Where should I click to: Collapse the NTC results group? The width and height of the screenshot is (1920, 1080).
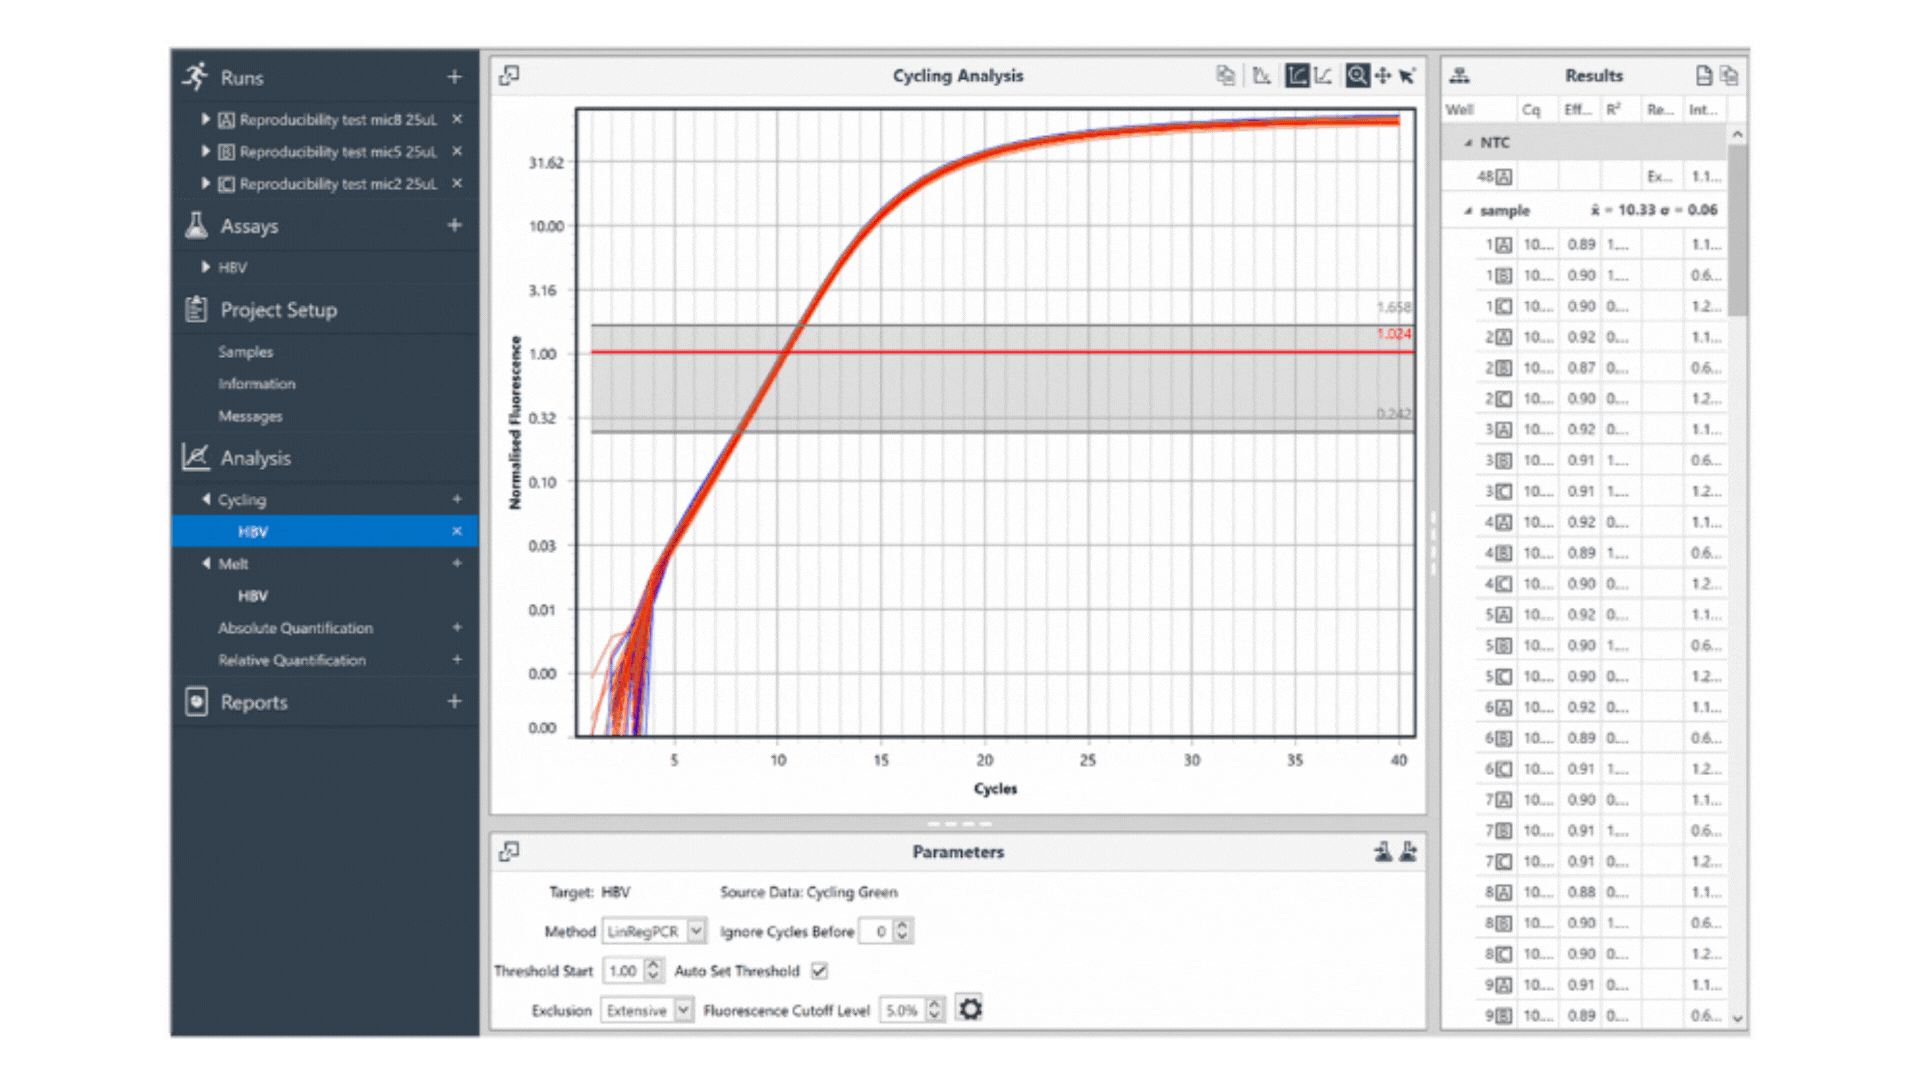point(1468,143)
